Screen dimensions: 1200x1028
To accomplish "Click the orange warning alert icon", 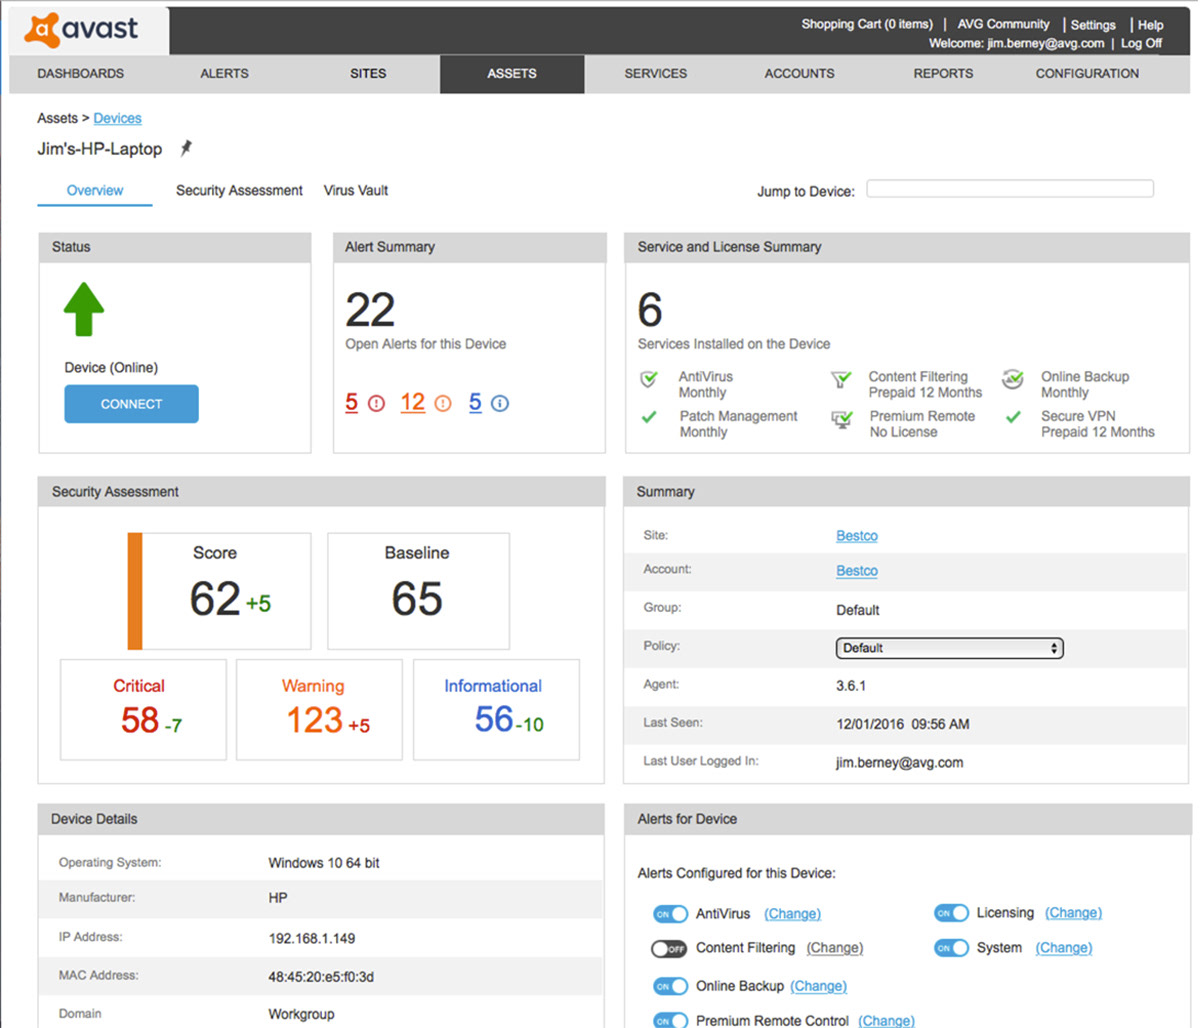I will pos(443,403).
